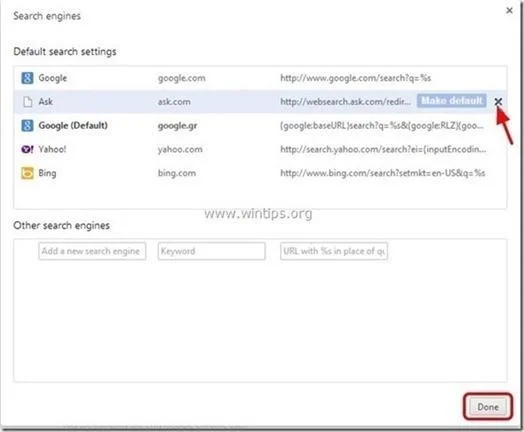Click the Google (Default) row icon
Screen dimensions: 524x432
(x=27, y=126)
